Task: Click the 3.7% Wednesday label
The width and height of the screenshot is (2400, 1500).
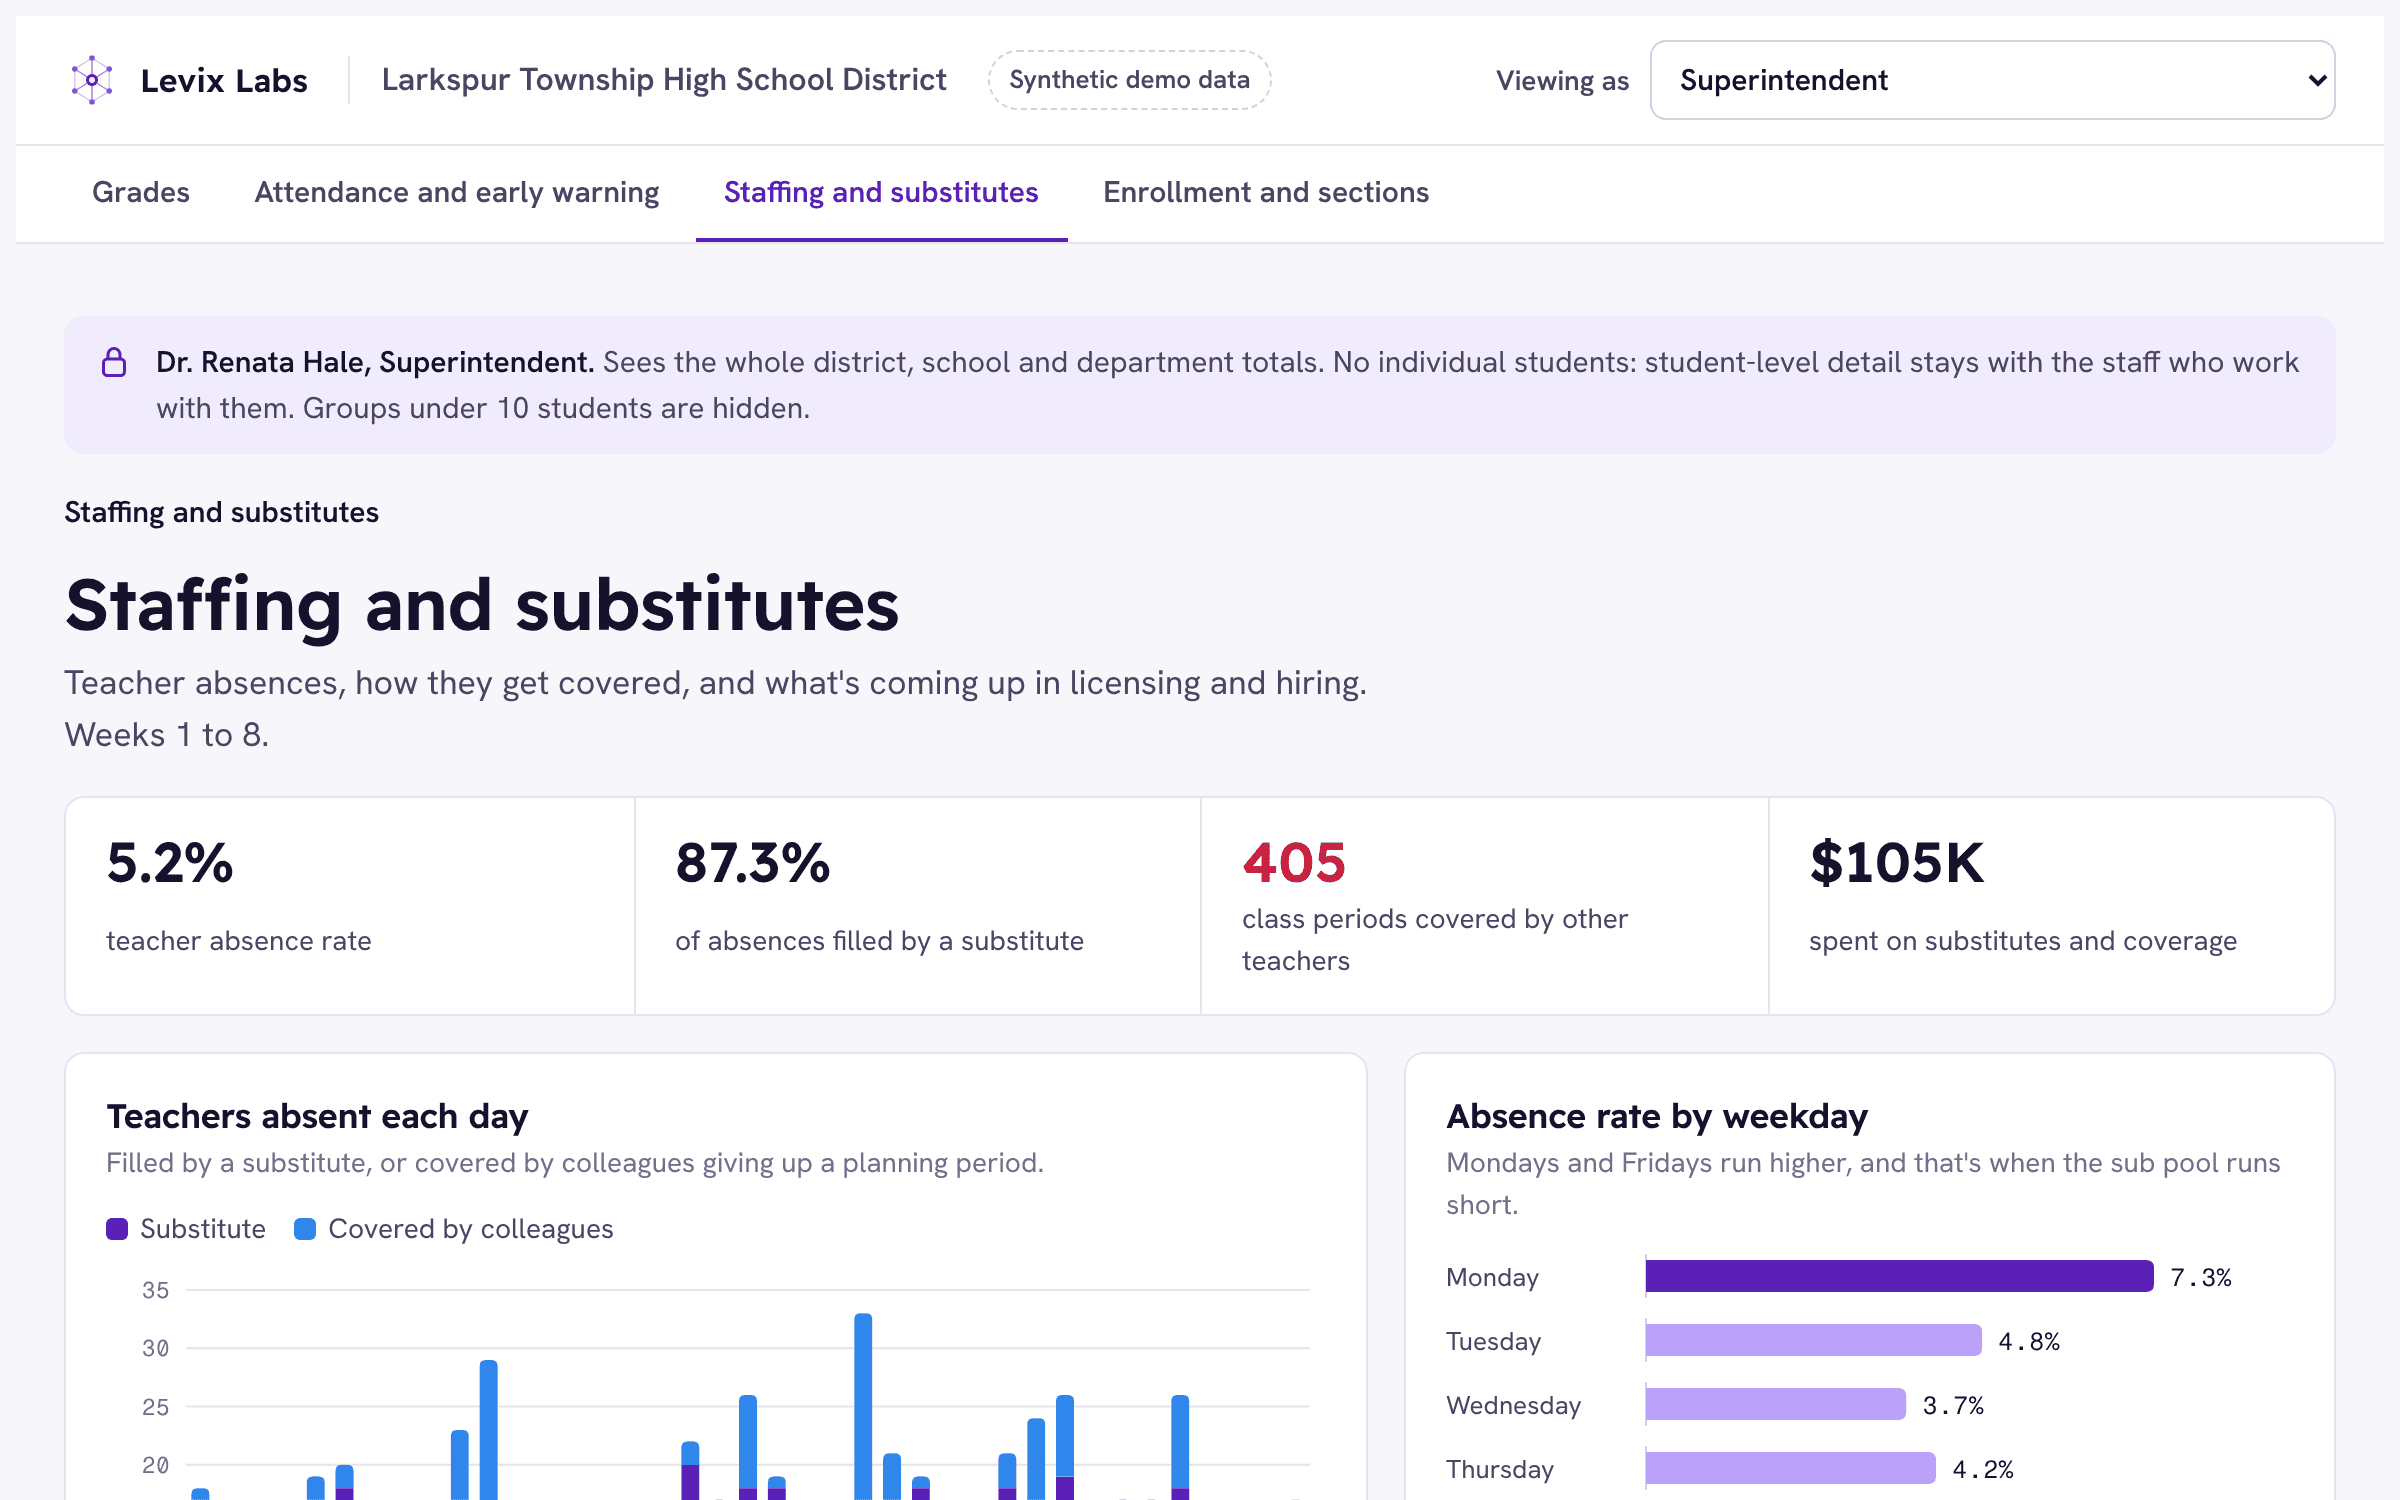Action: [x=1953, y=1405]
